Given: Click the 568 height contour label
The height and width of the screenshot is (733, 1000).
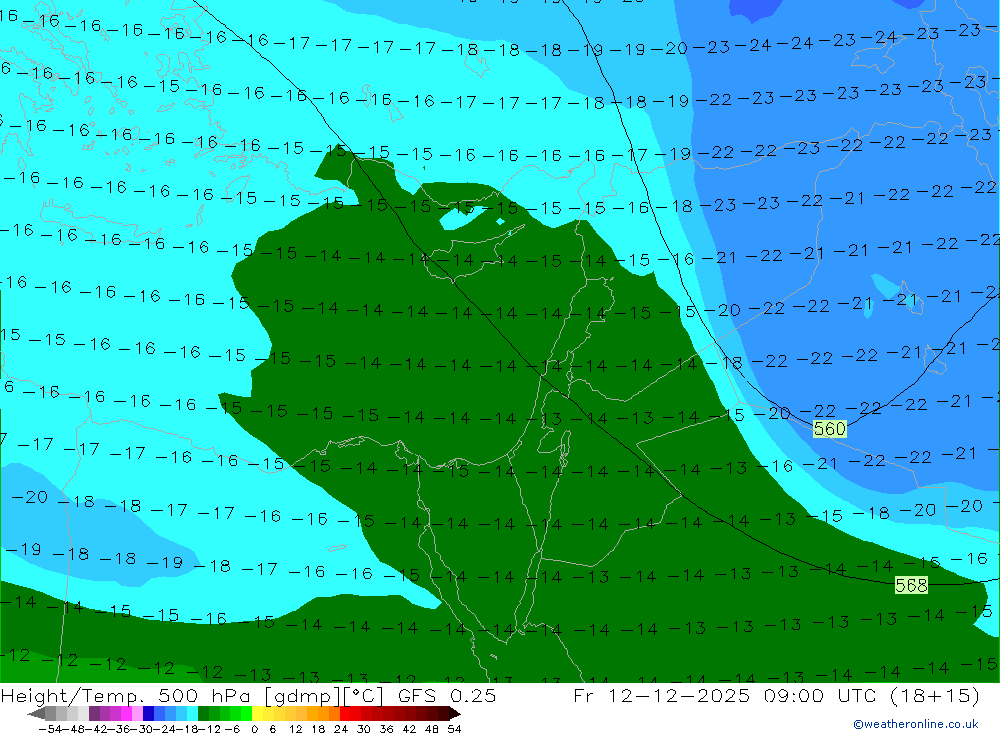Looking at the screenshot, I should click(x=911, y=585).
